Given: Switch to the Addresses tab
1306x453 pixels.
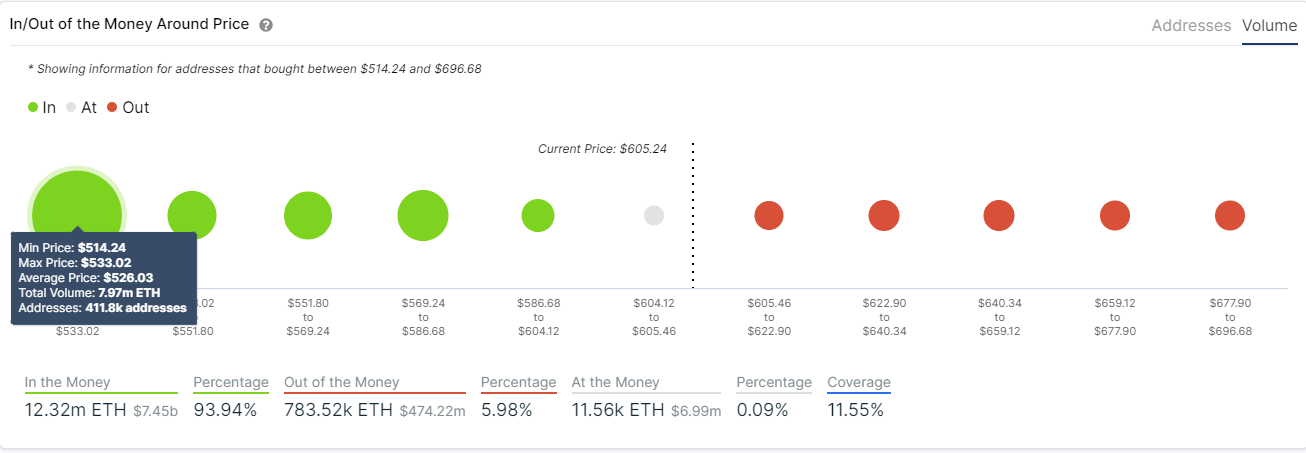Looking at the screenshot, I should click(1191, 26).
